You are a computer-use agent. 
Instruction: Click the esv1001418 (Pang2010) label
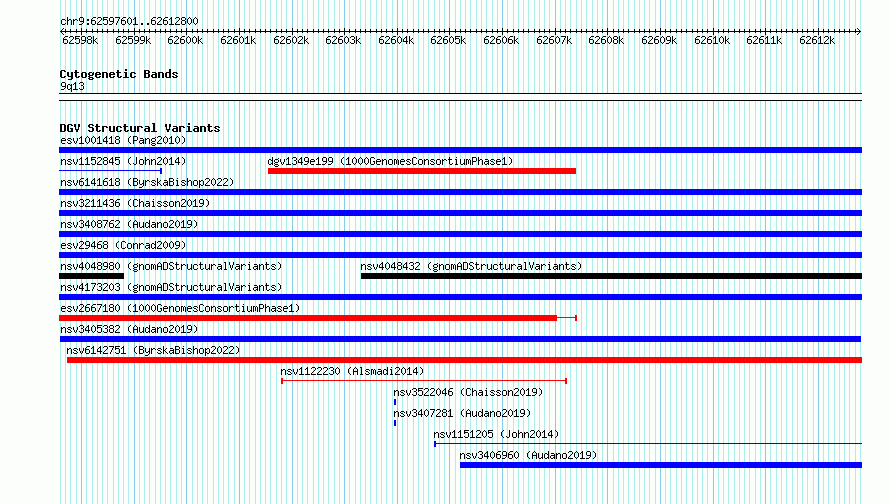[x=123, y=140]
